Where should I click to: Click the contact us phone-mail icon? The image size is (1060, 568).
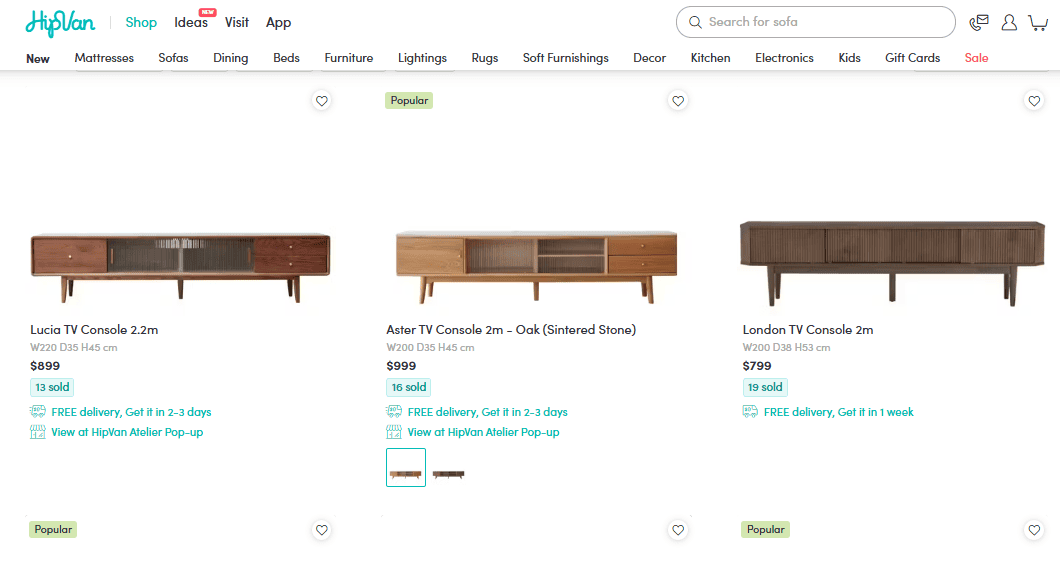click(x=978, y=22)
